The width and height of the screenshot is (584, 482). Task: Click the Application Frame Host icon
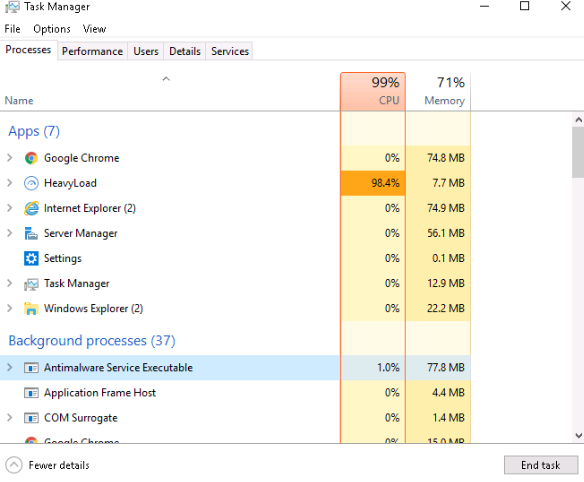[x=31, y=393]
